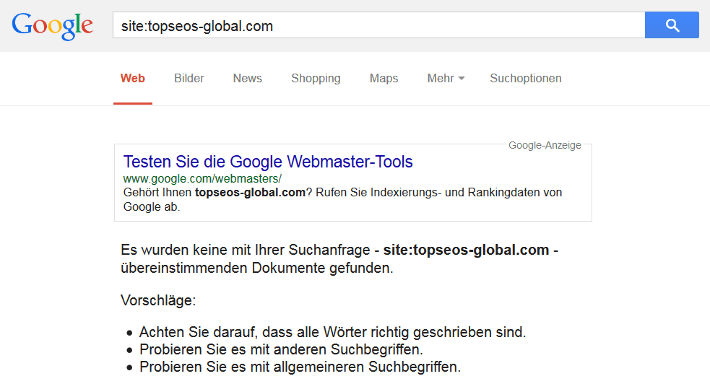Open the 'Testen Sie die Google Webmaster-Tools' link
Image resolution: width=710 pixels, height=384 pixels.
(268, 162)
